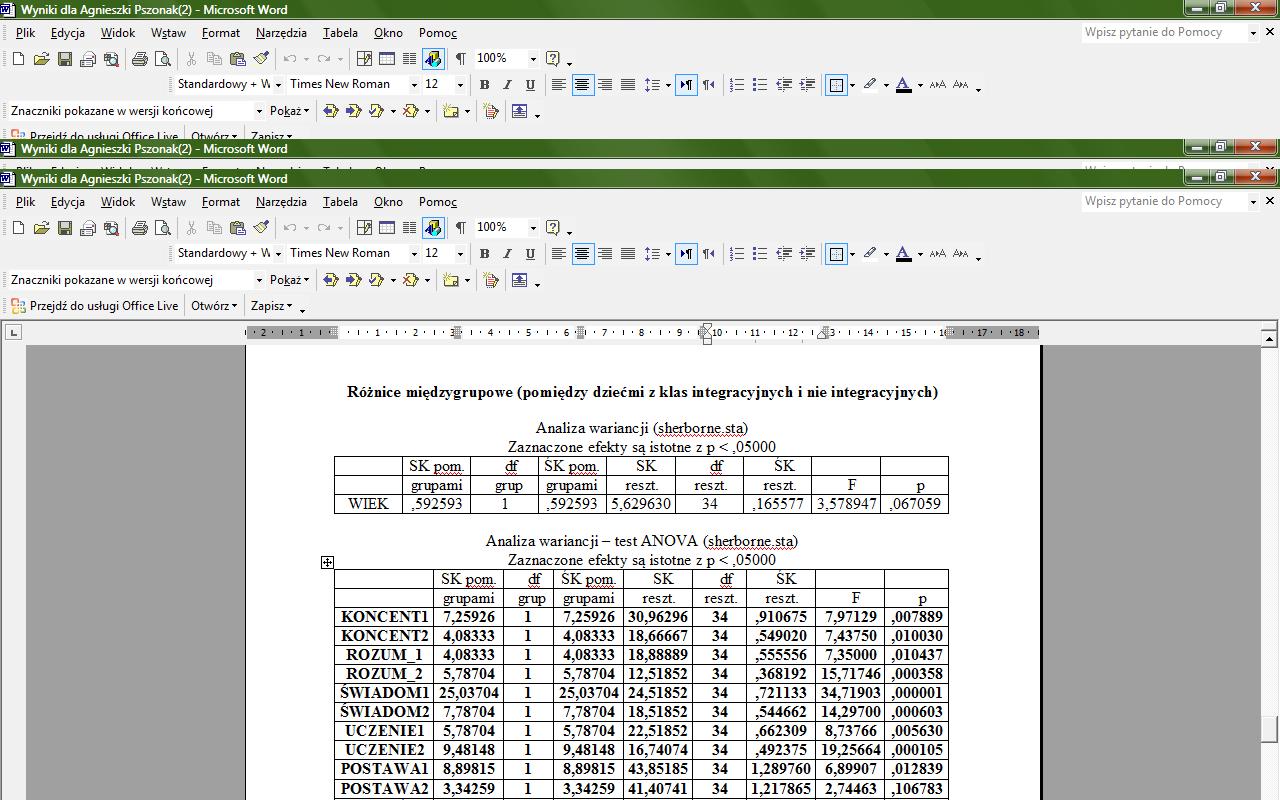Click the Copy icon in front Word window
This screenshot has height=800, width=1280.
[x=214, y=228]
